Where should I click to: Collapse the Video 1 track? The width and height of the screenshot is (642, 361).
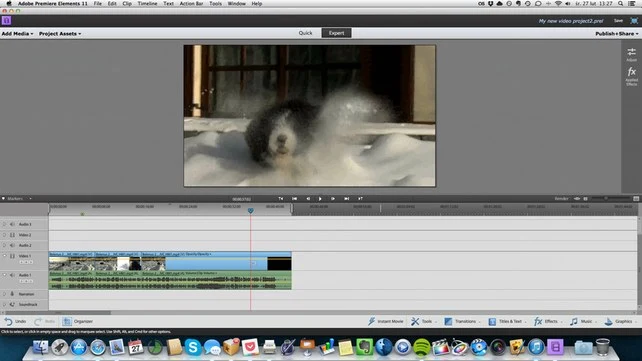[5, 256]
